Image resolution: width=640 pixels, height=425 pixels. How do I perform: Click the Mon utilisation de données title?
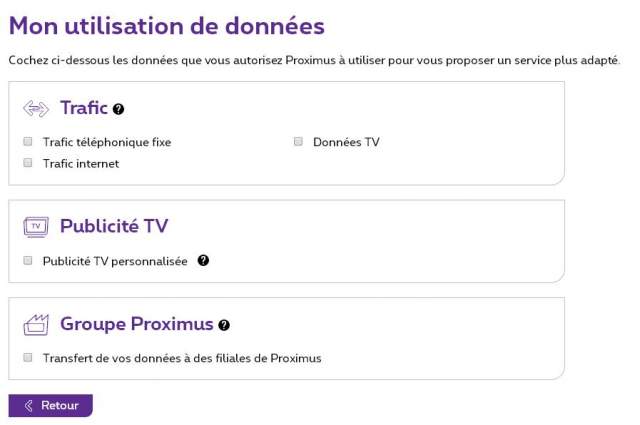[x=166, y=27]
